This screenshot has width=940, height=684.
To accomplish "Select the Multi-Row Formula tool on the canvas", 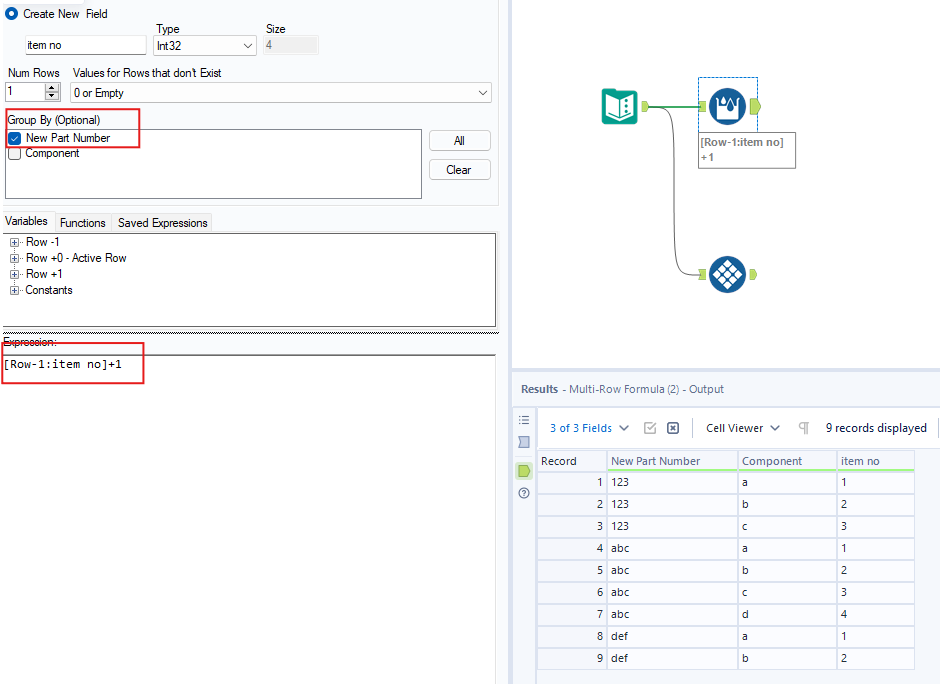I will tap(727, 104).
